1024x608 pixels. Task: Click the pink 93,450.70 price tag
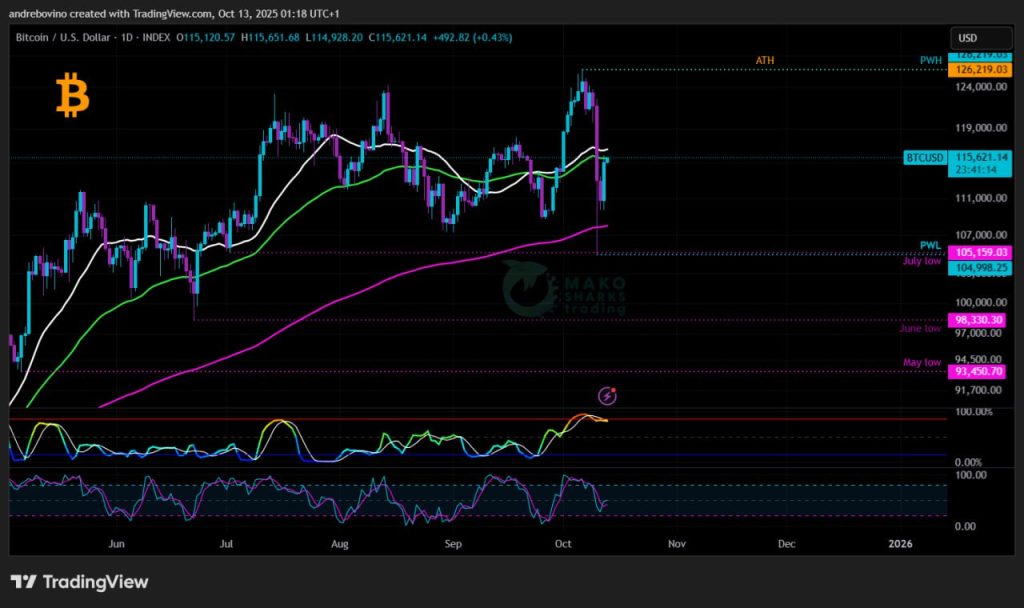[x=980, y=371]
